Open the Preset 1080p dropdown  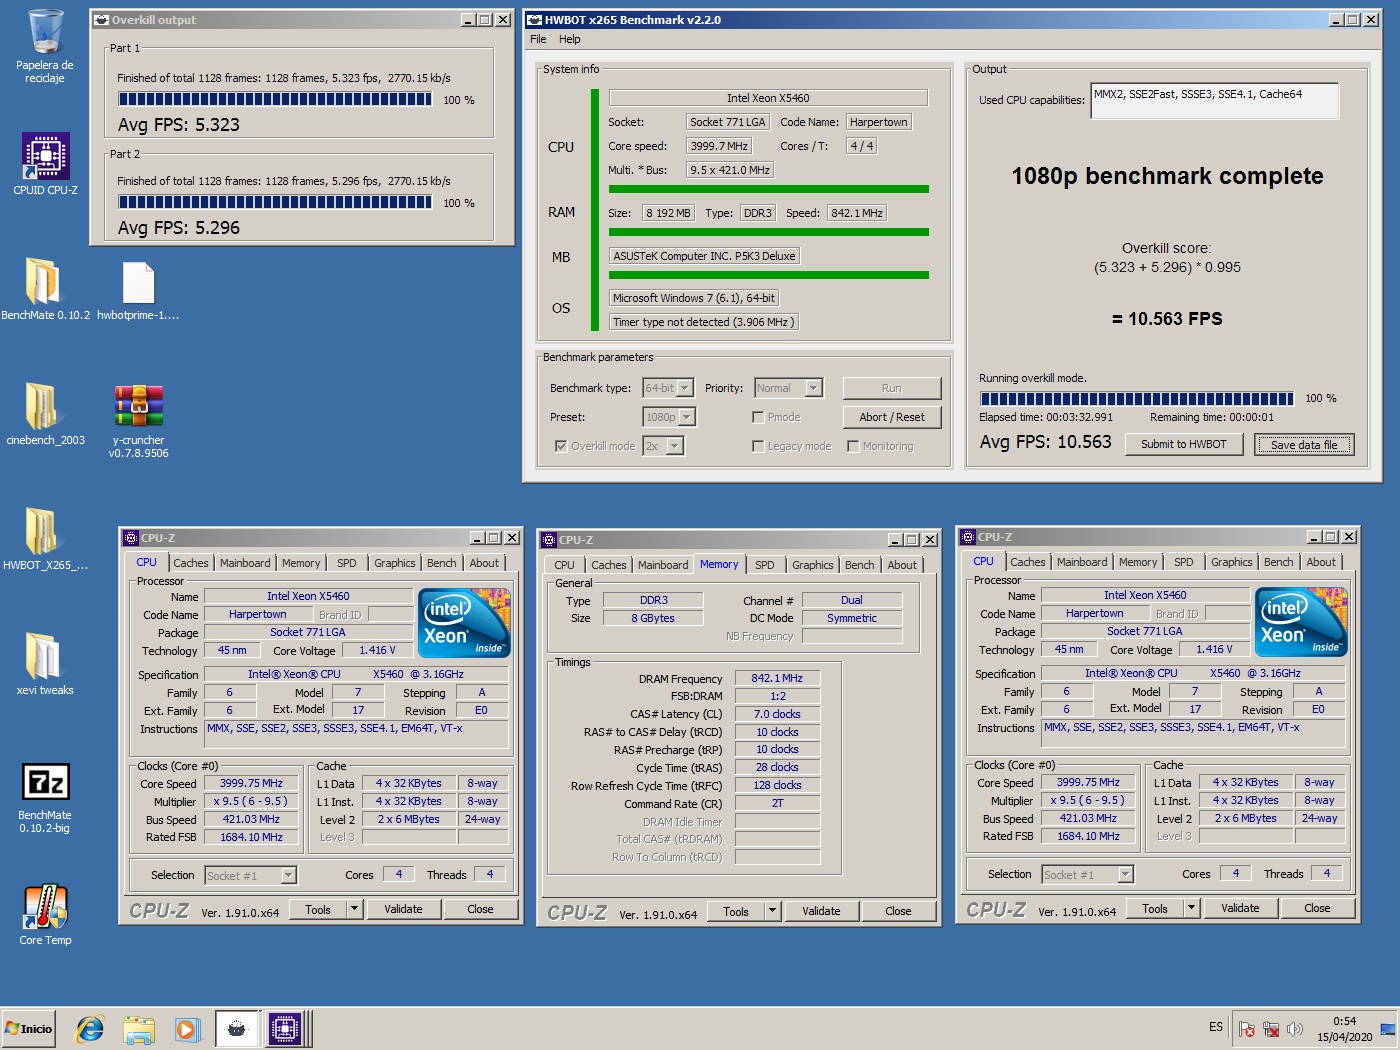(669, 417)
